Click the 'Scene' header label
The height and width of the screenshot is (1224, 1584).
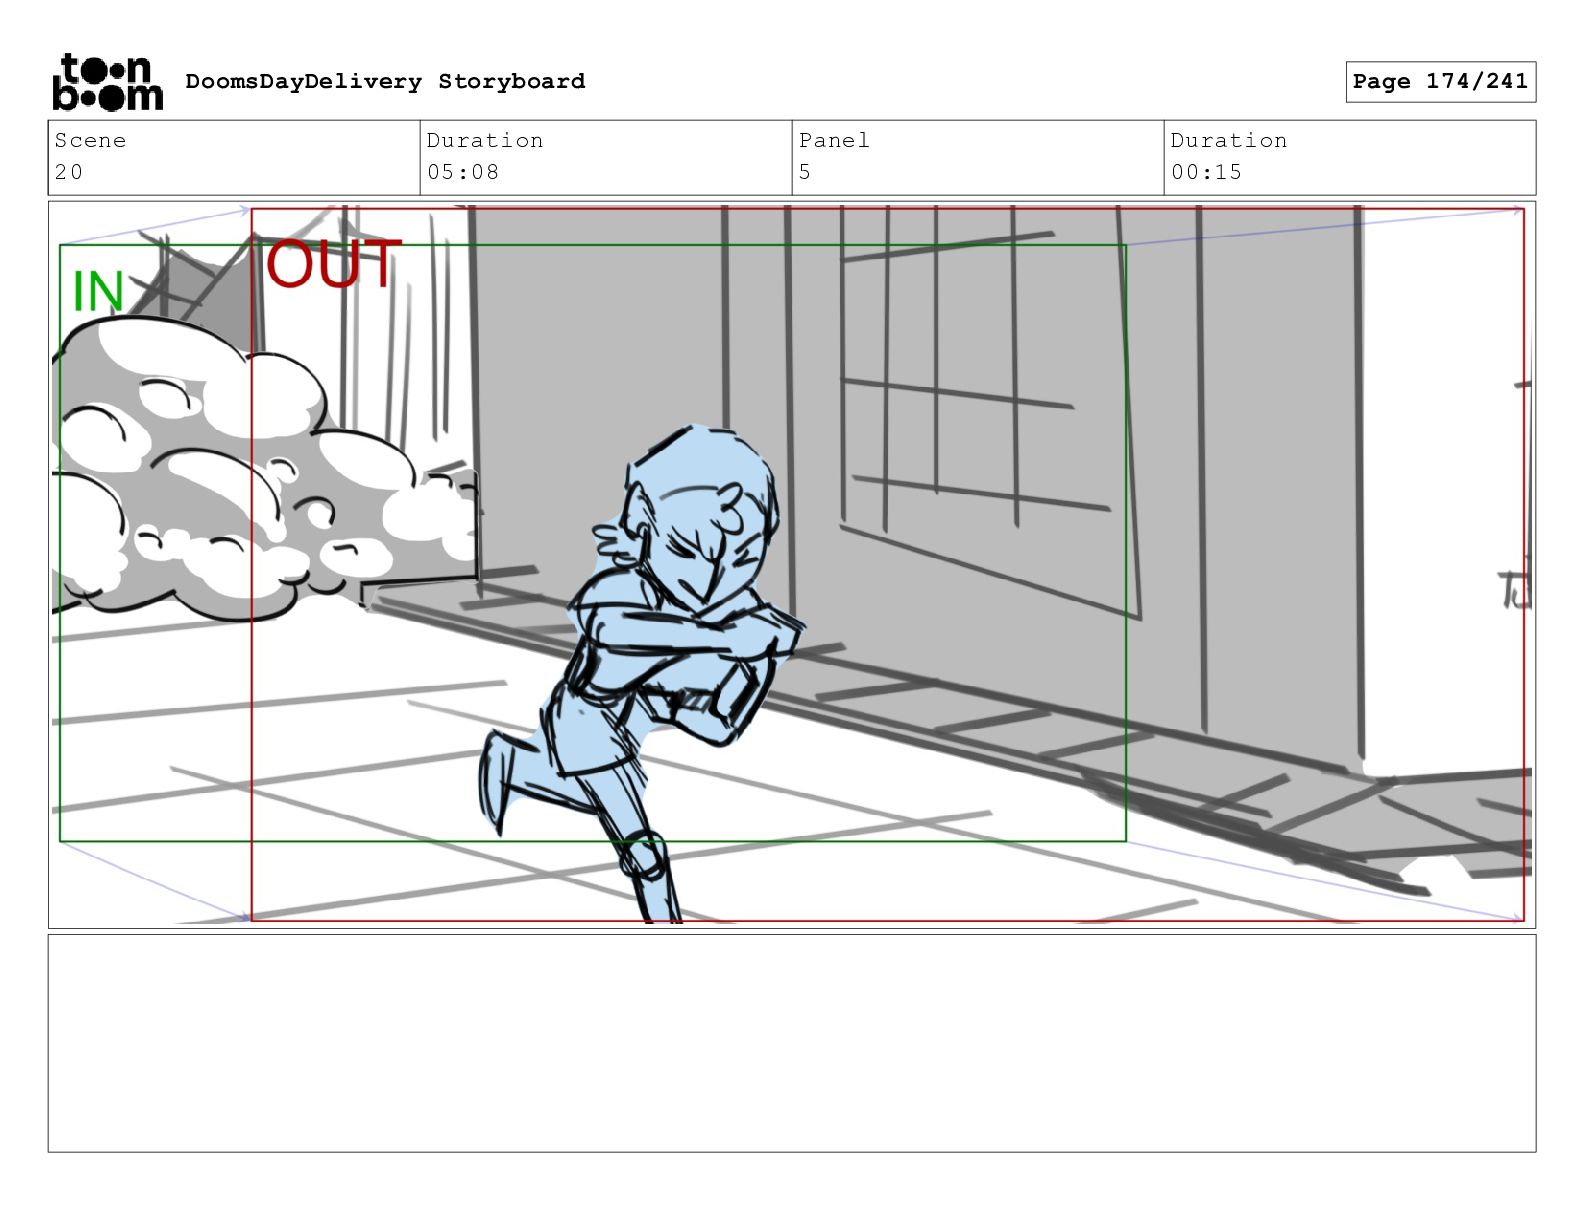pyautogui.click(x=90, y=141)
